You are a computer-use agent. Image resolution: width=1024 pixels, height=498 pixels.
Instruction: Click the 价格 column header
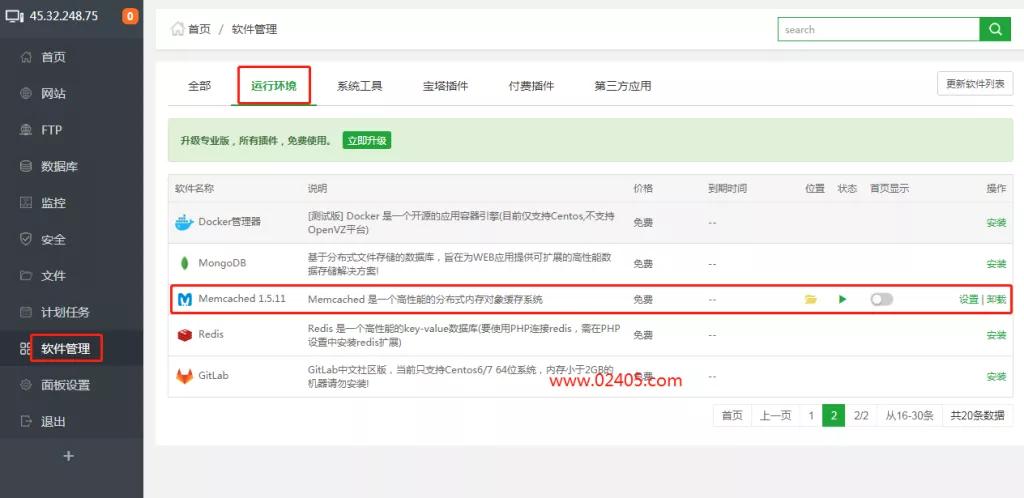tap(643, 189)
